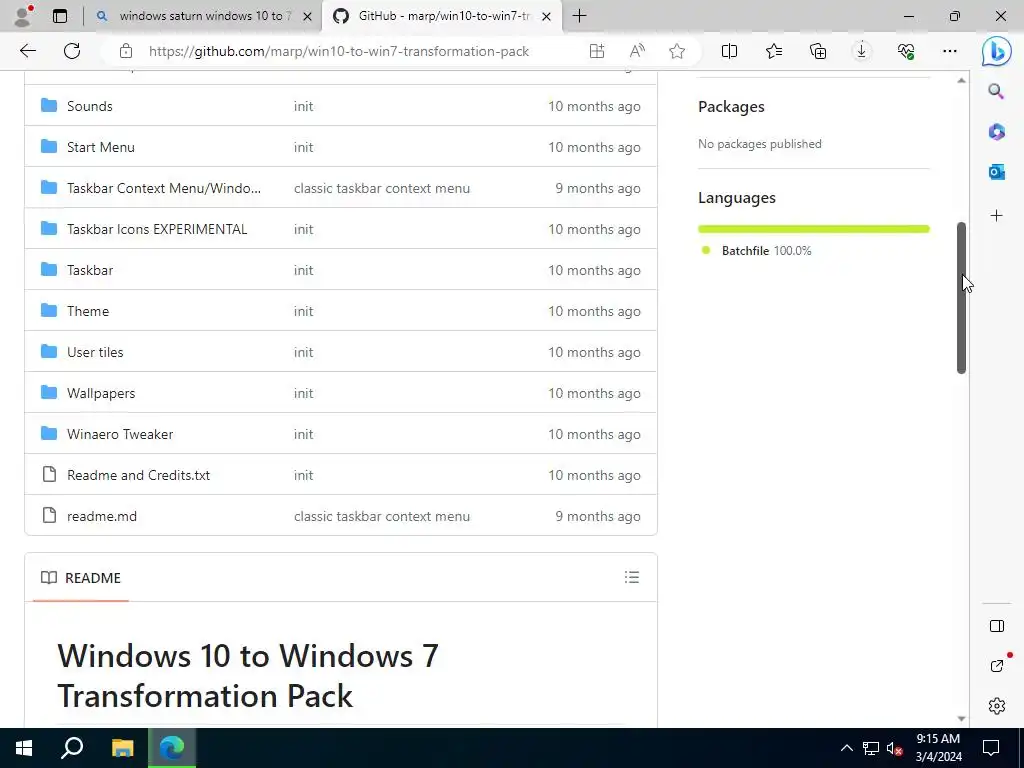Viewport: 1024px width, 768px height.
Task: Open readme.md file
Action: pyautogui.click(x=102, y=517)
